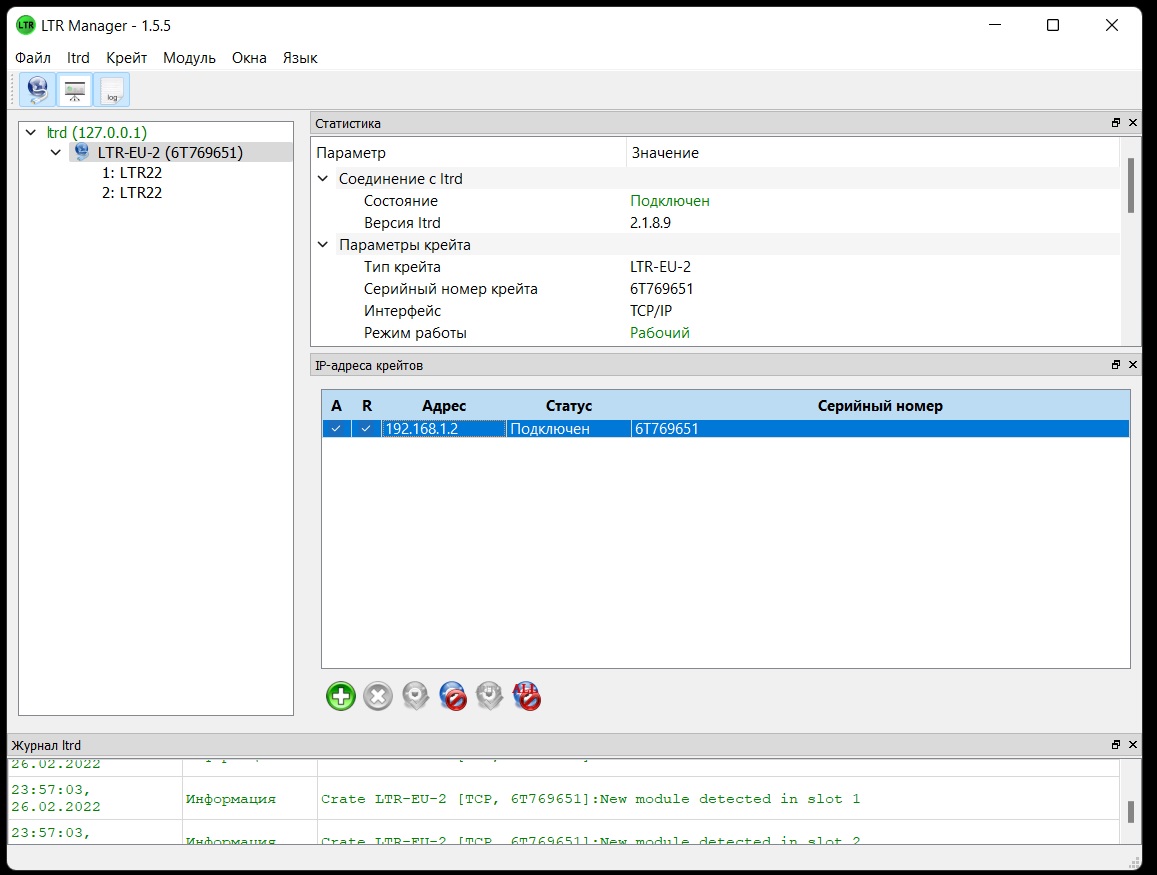Click the Подключен status cell in IP table

(x=568, y=429)
